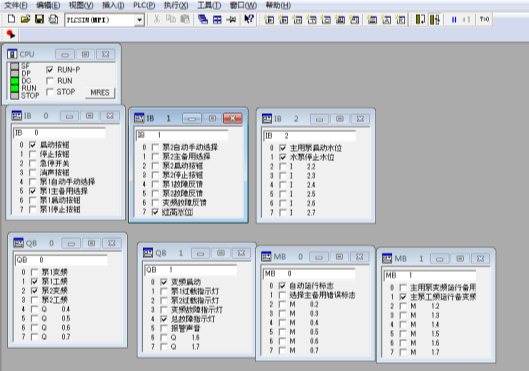Toggle bit 1 泵1工频 in QB 0
529x371 pixels.
(34, 281)
